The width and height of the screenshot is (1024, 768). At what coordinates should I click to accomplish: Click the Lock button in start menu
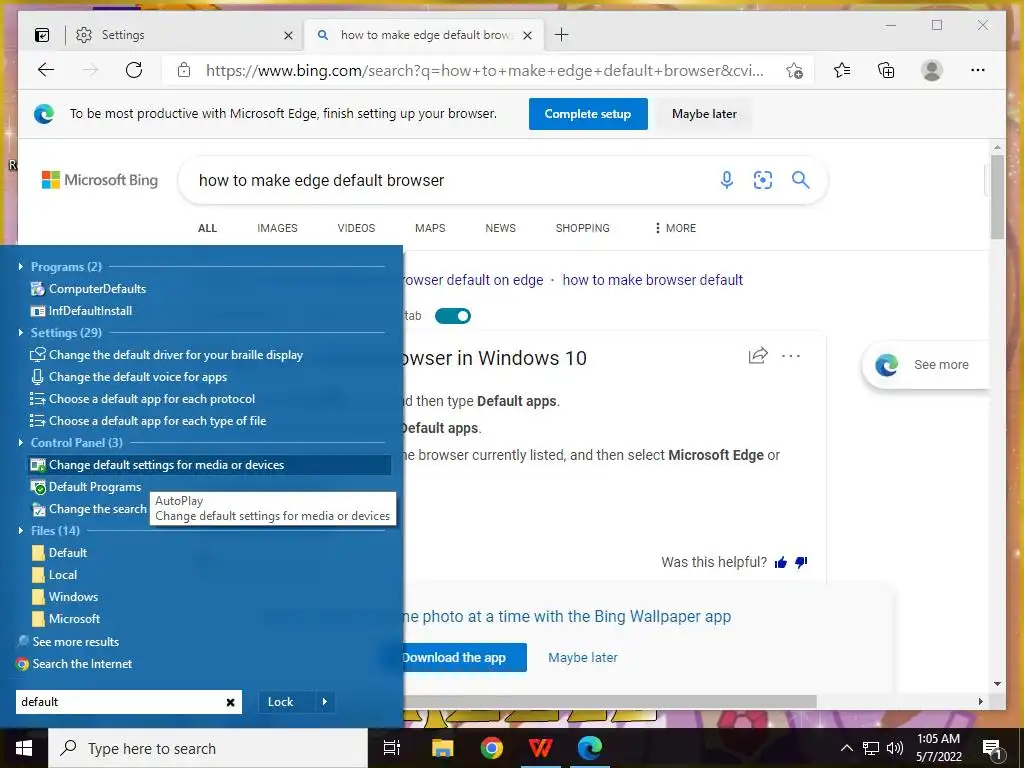pos(281,702)
